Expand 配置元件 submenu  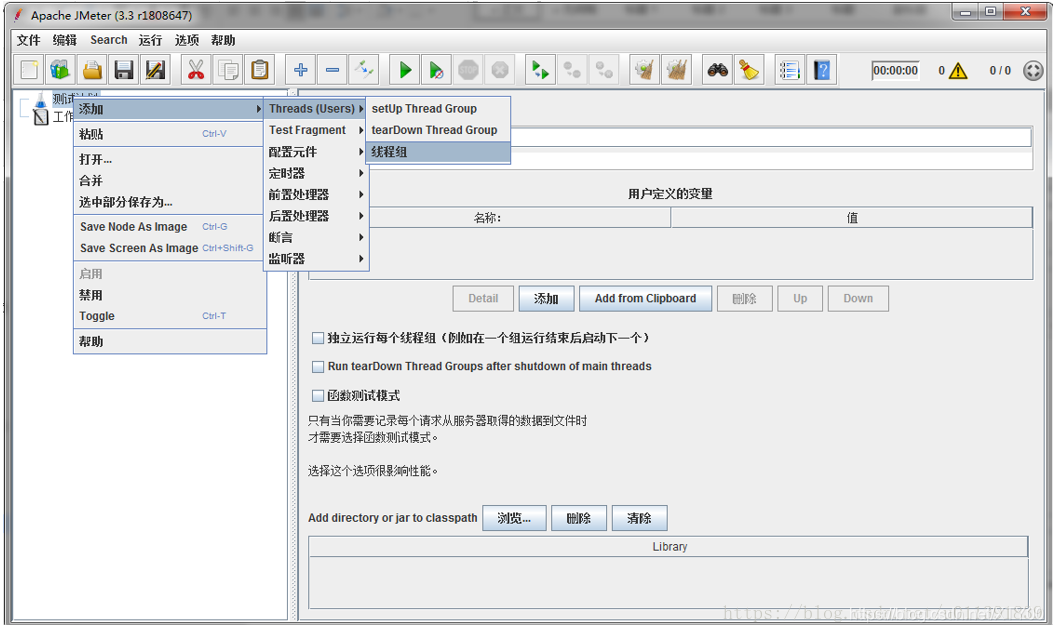pos(316,152)
